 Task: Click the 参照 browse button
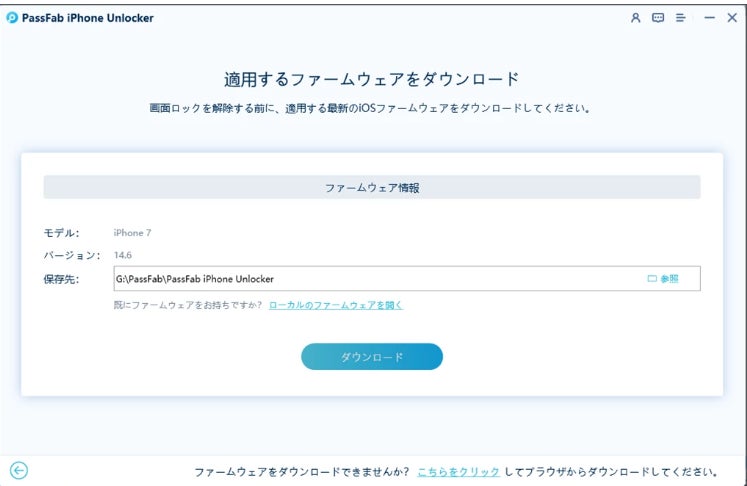tap(663, 278)
